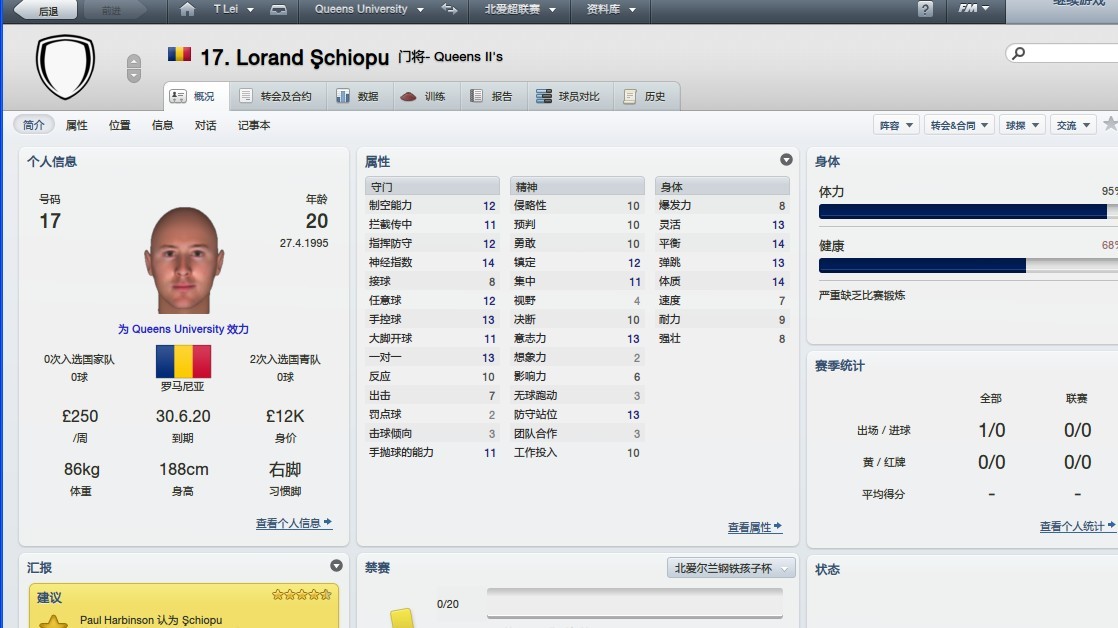
Task: Expand the 资料库 database dropdown
Action: click(610, 9)
